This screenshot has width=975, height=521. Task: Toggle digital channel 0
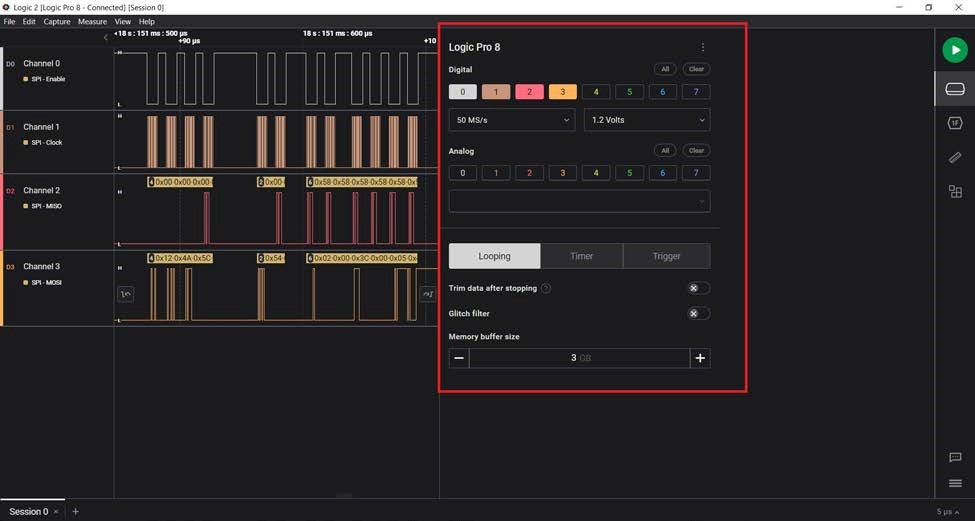click(x=463, y=92)
